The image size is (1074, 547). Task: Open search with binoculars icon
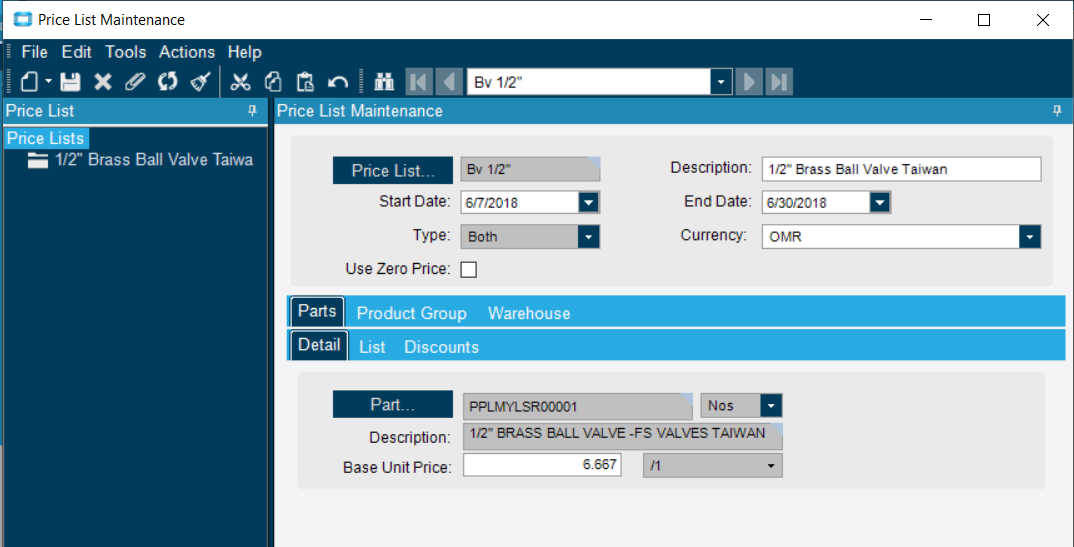click(x=384, y=83)
